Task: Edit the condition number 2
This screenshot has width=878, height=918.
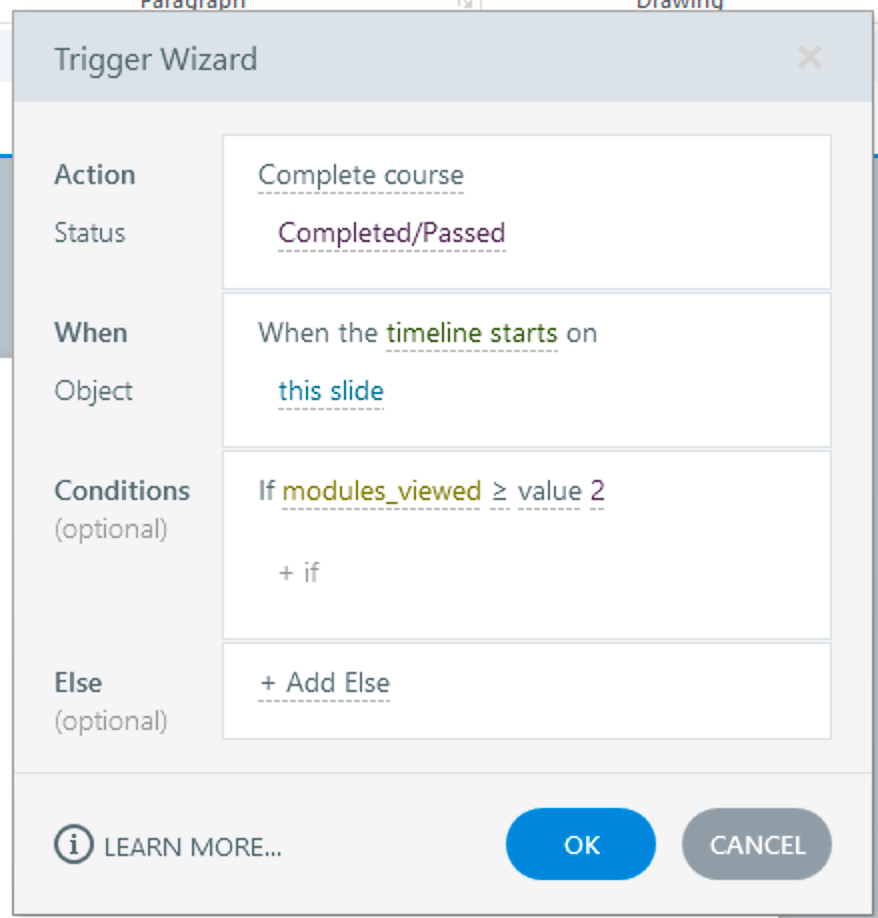Action: [597, 491]
